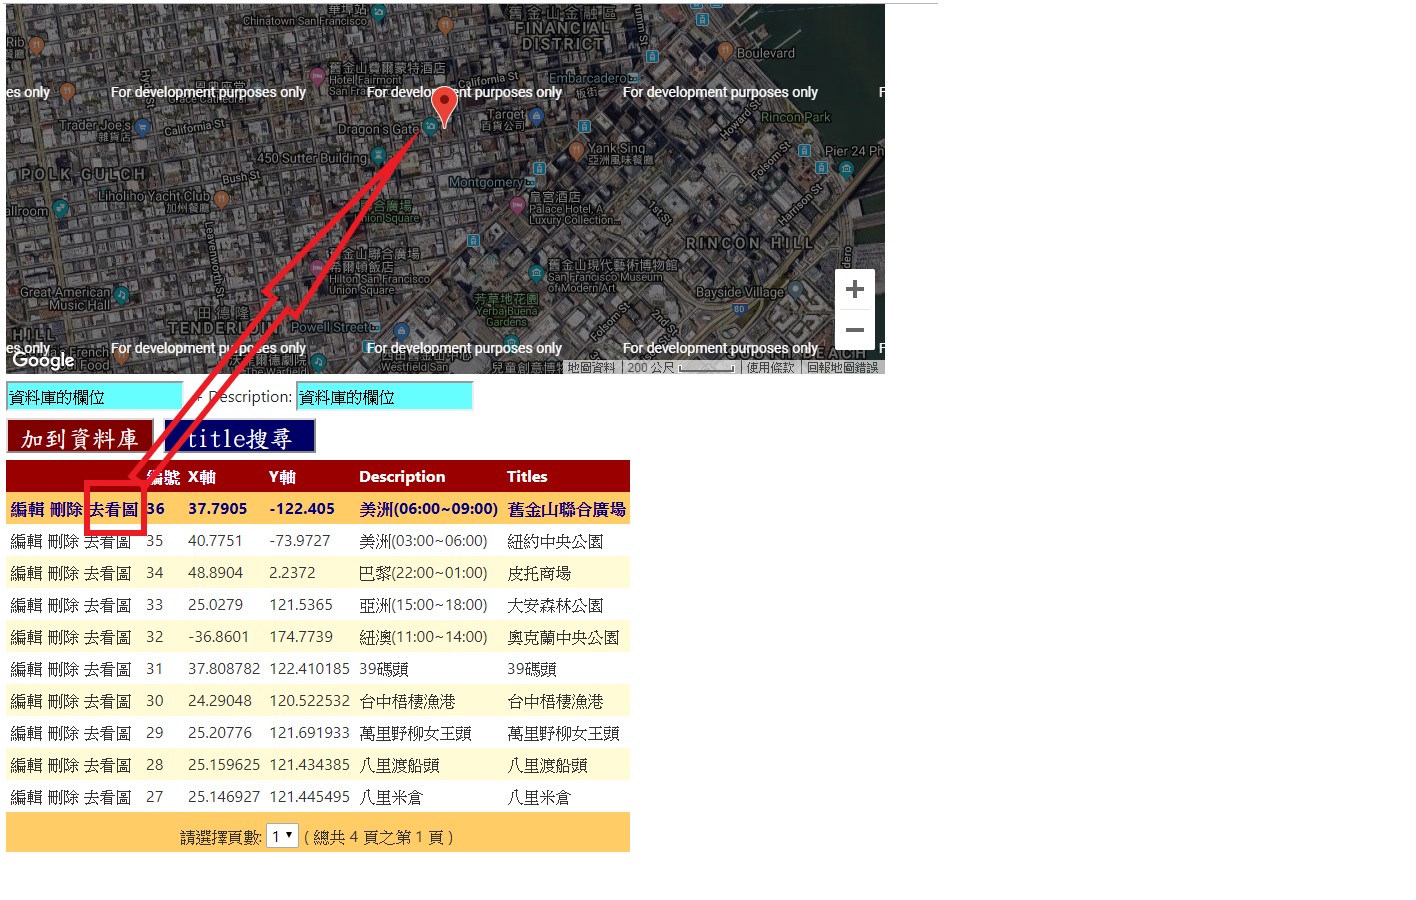1416x900 pixels.
Task: Select the 大安森林公園 title cell
Action: pos(555,605)
